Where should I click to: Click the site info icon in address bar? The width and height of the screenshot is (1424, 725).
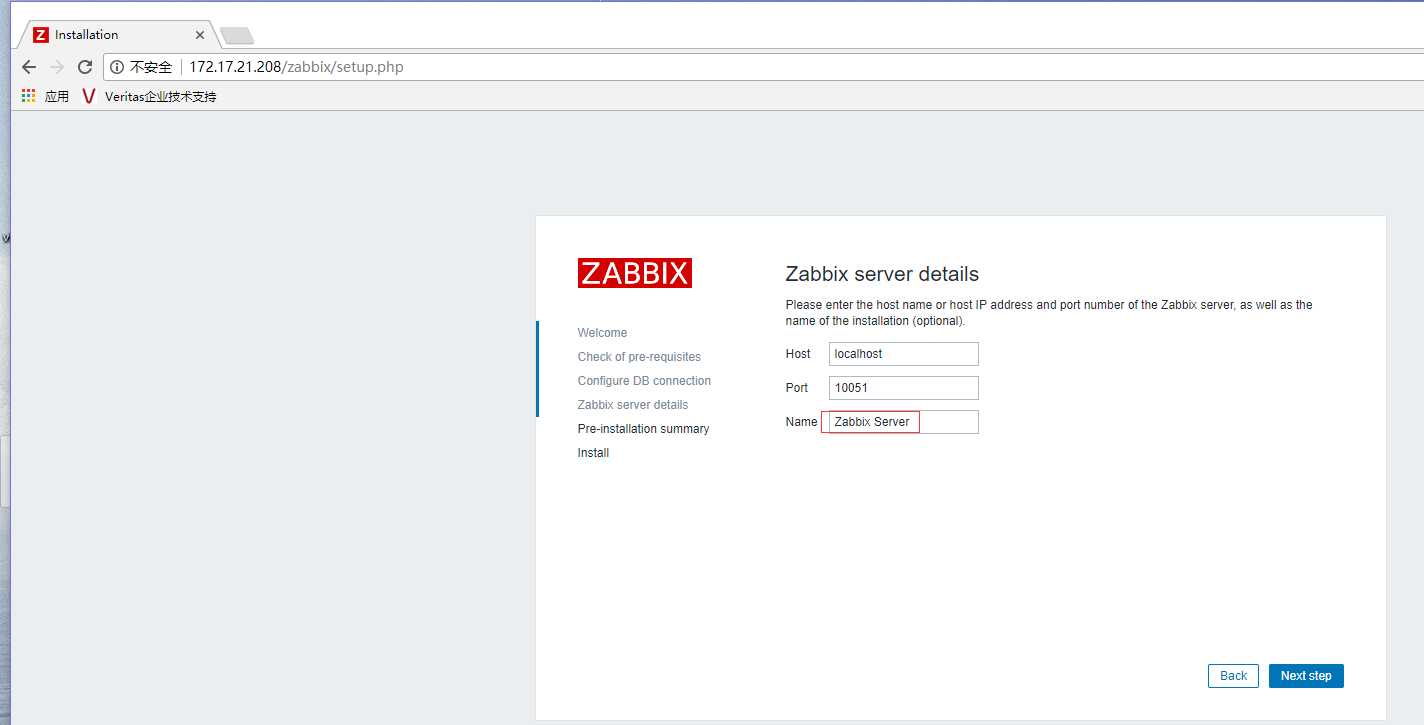(117, 67)
